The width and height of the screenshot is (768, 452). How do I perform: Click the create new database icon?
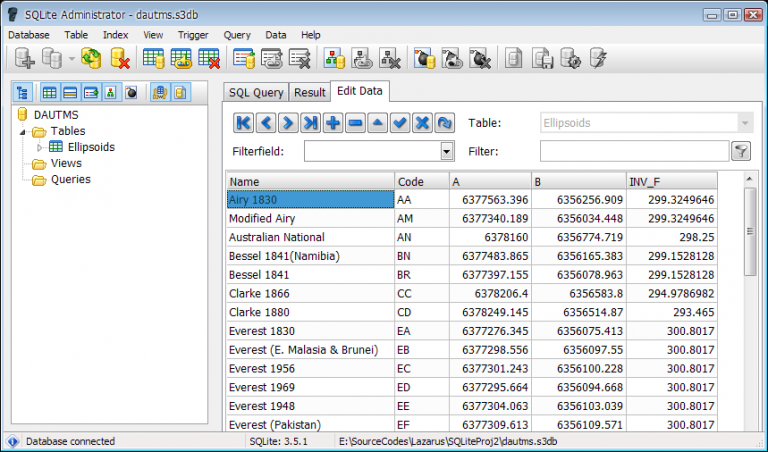tap(24, 58)
